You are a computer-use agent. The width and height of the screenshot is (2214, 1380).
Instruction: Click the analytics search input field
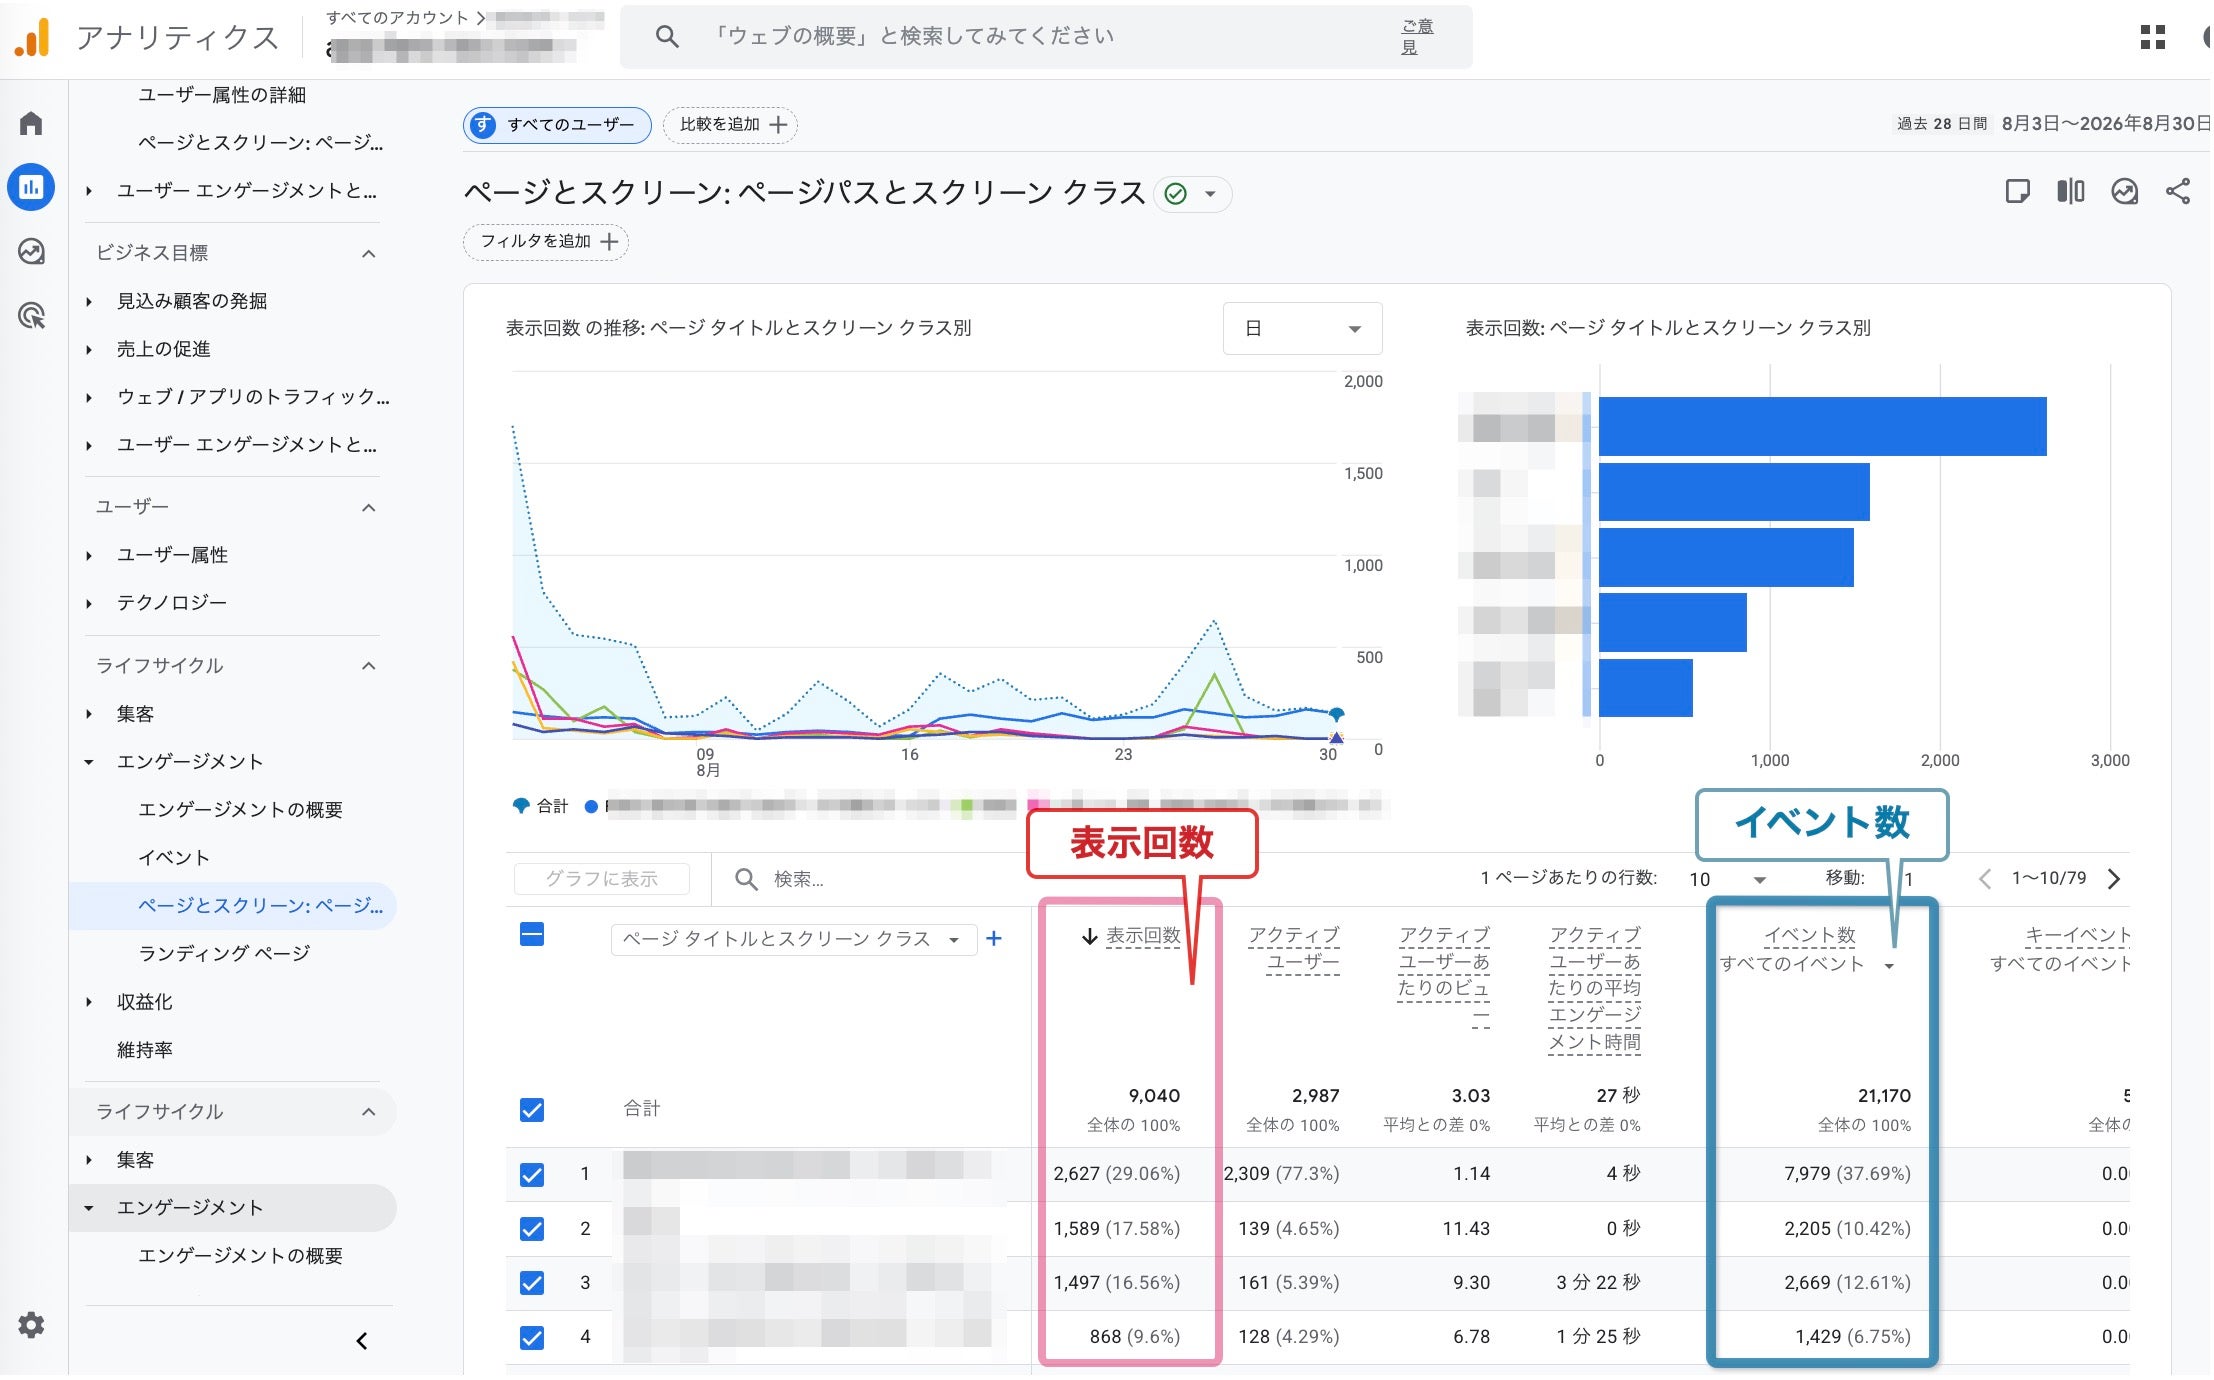tap(1045, 37)
